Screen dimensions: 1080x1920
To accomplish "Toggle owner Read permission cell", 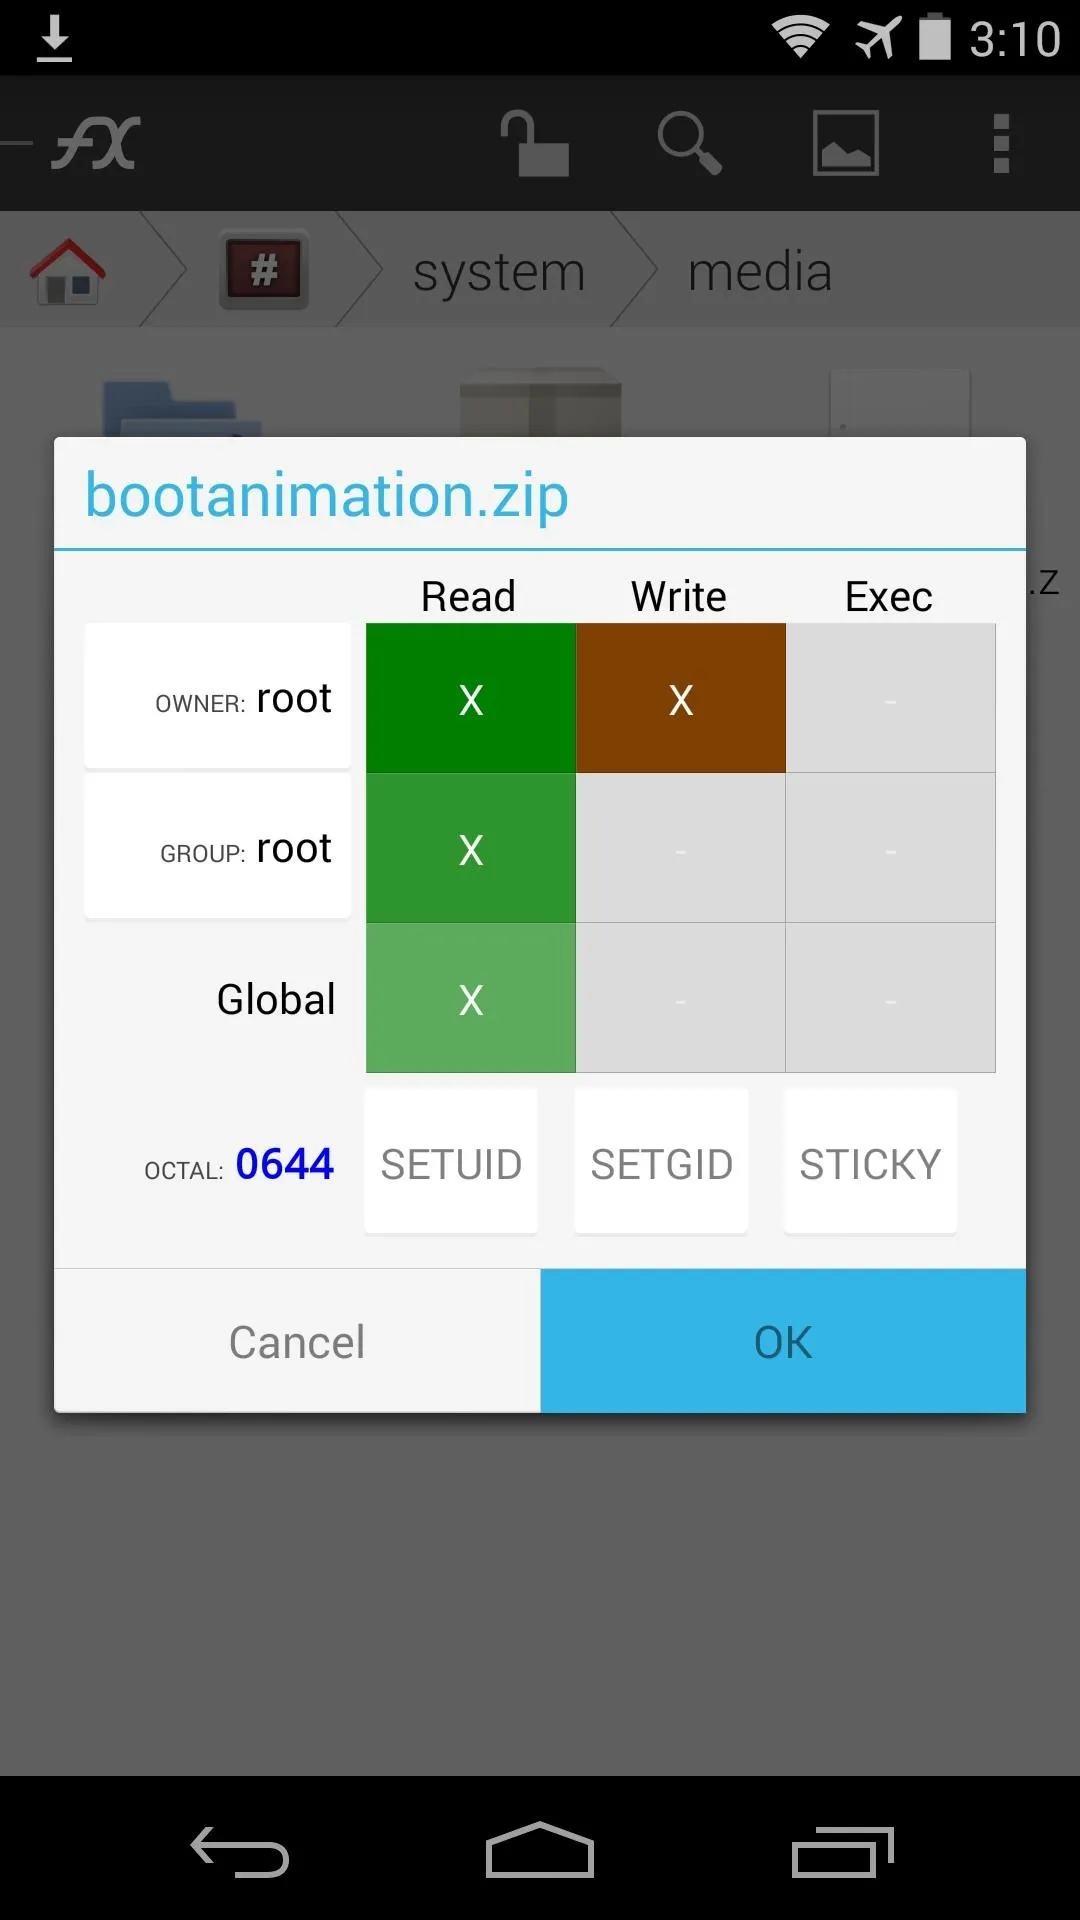I will pos(471,698).
